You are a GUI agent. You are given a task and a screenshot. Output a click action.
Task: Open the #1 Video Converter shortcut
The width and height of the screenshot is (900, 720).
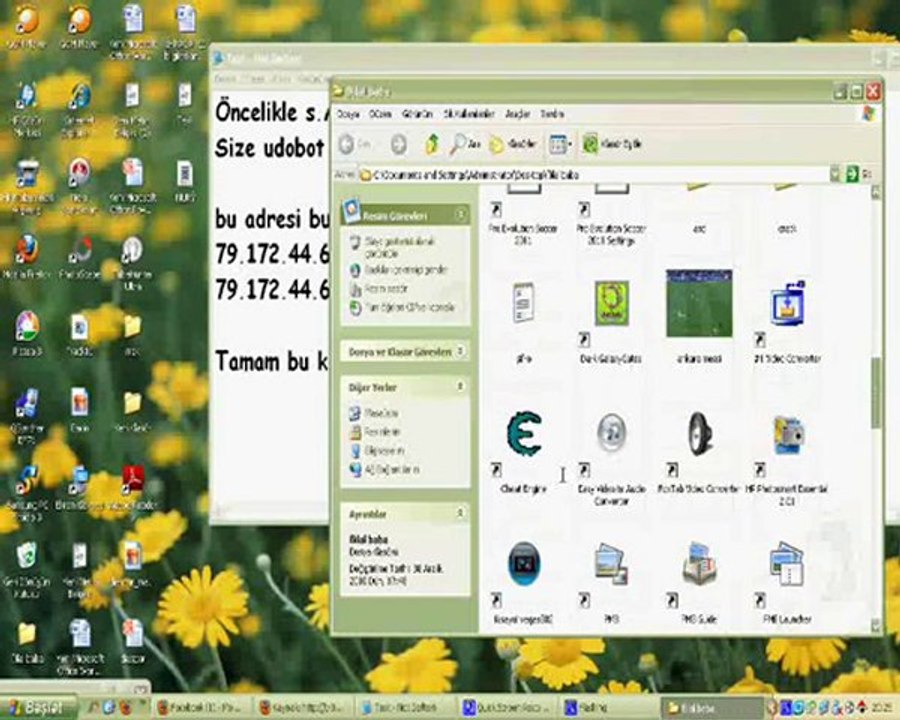click(788, 304)
